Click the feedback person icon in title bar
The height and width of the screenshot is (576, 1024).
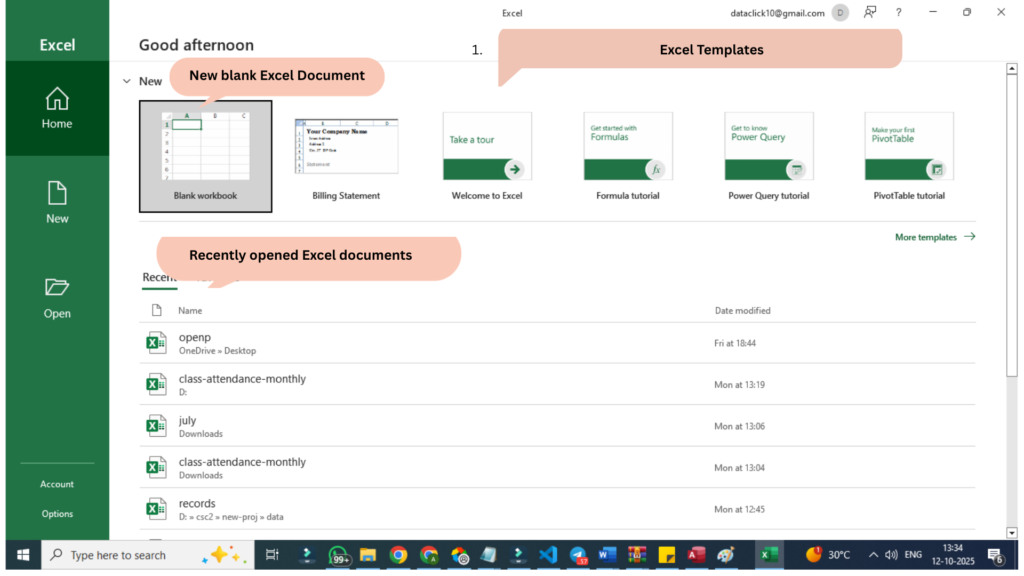pos(870,12)
